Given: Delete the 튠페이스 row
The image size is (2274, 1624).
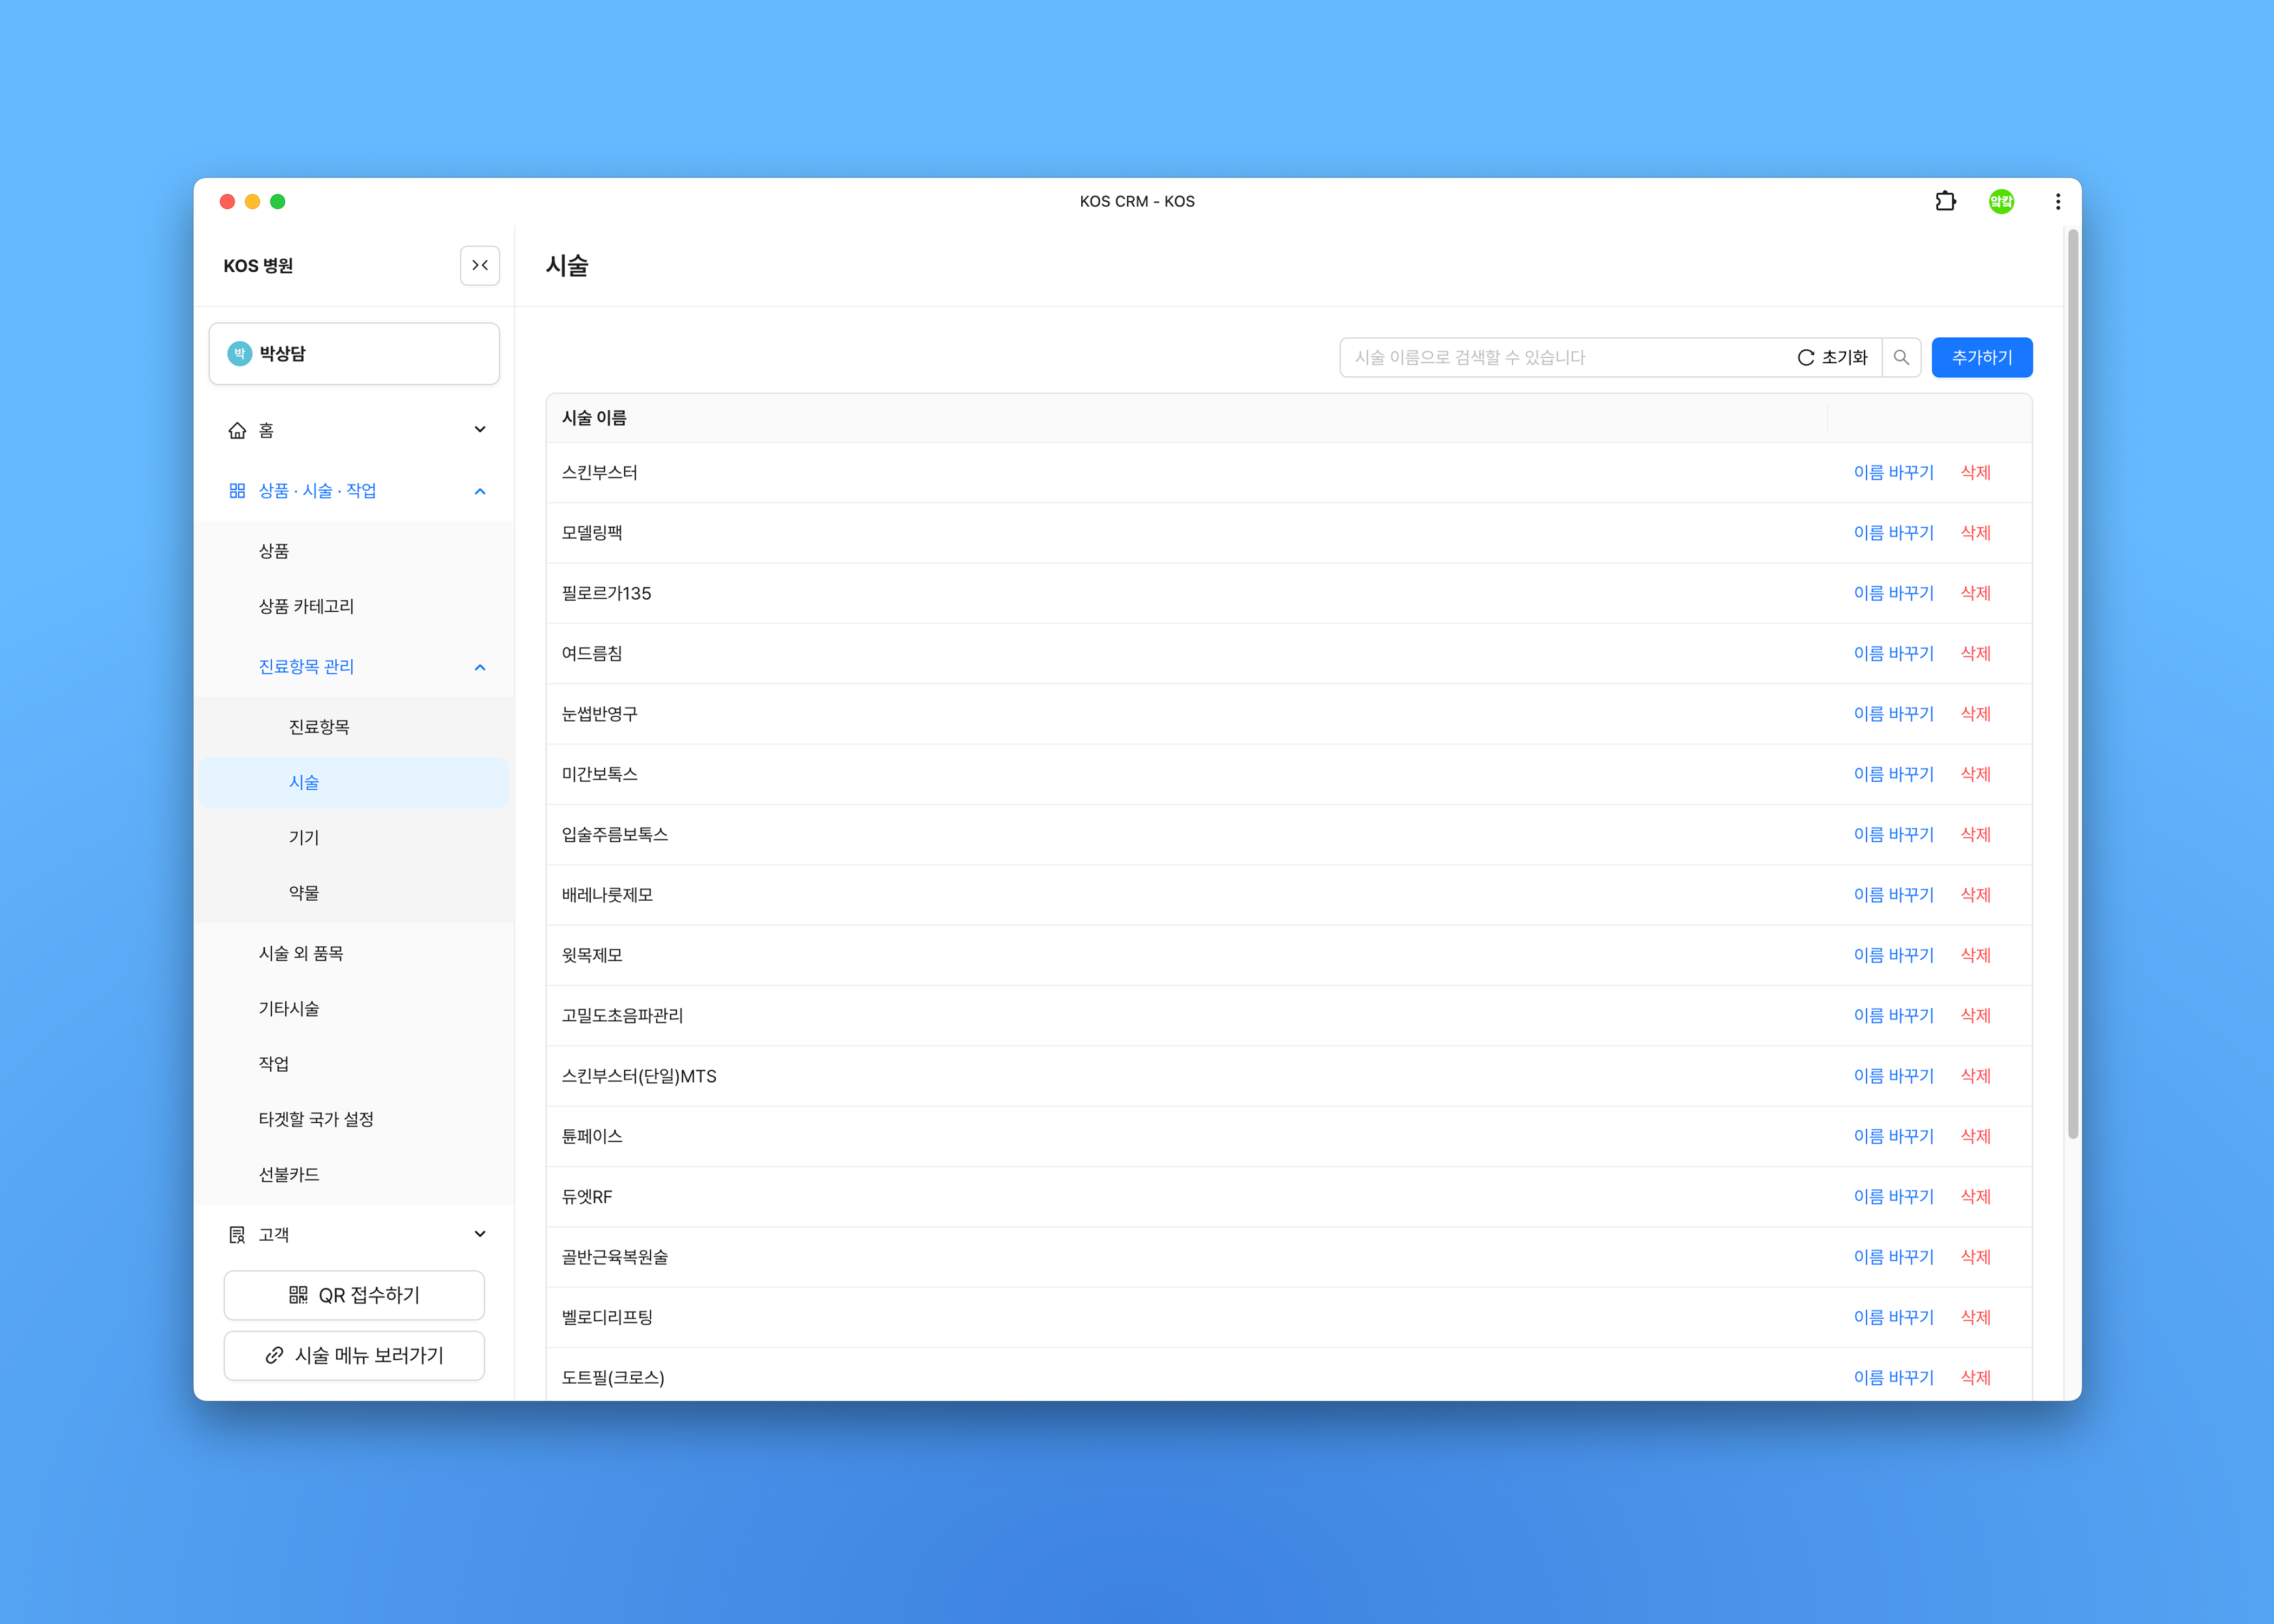Looking at the screenshot, I should tap(1976, 1136).
